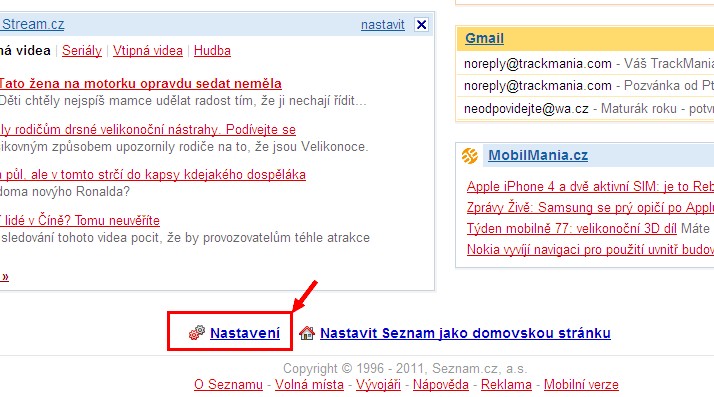Image resolution: width=714 pixels, height=397 pixels.
Task: Switch to the Vtipná videa tab
Action: click(x=148, y=51)
